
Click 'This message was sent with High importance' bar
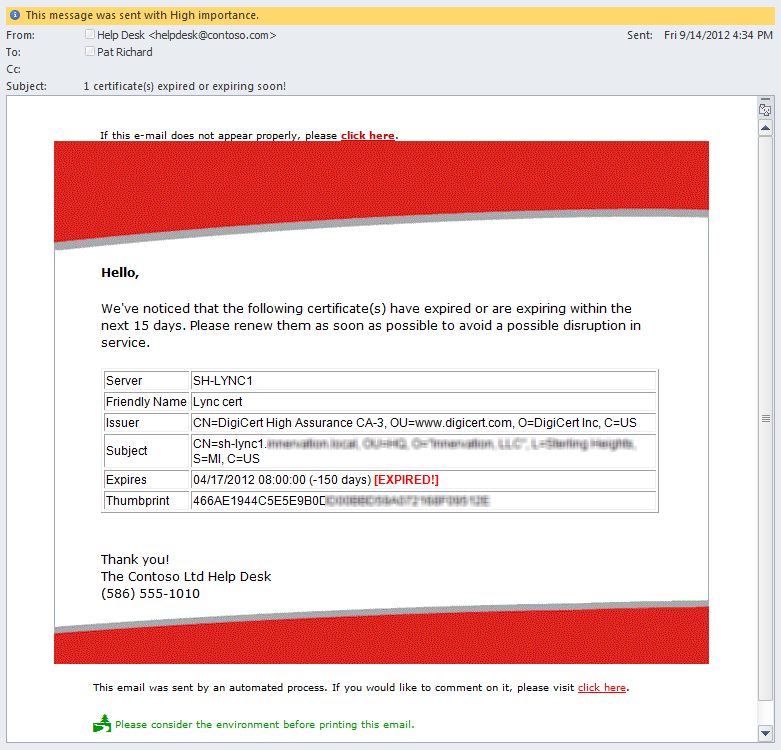390,15
